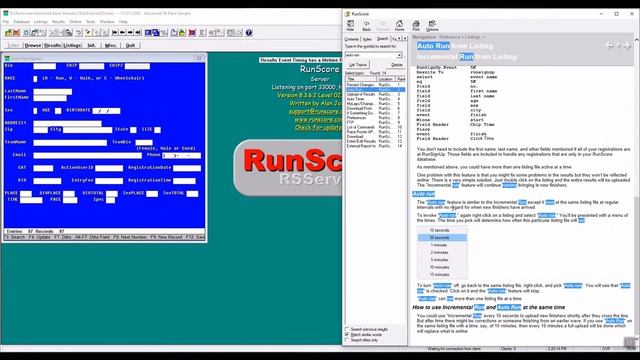Open the Results menu
The width and height of the screenshot is (640, 360).
pyautogui.click(x=58, y=22)
